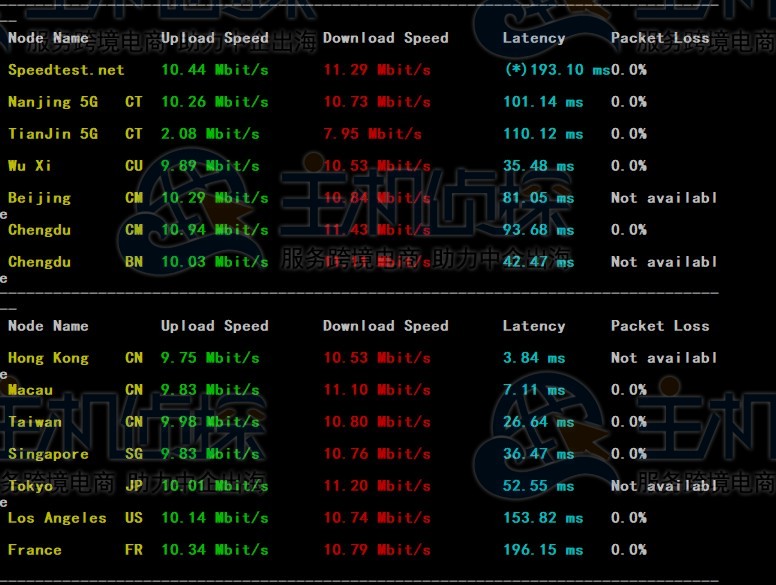Image resolution: width=776 pixels, height=585 pixels.
Task: Select the Wu Xi node name
Action: 30,166
